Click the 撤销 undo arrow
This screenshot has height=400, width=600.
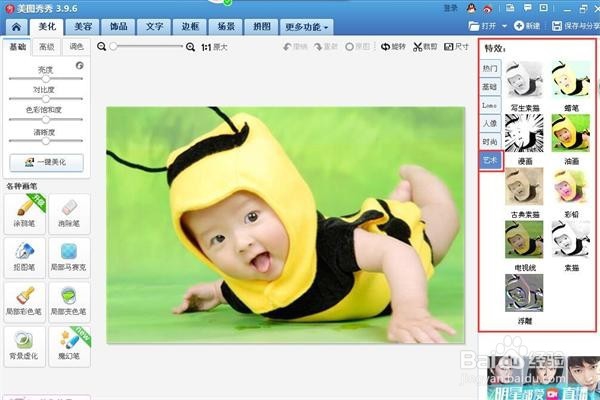295,47
